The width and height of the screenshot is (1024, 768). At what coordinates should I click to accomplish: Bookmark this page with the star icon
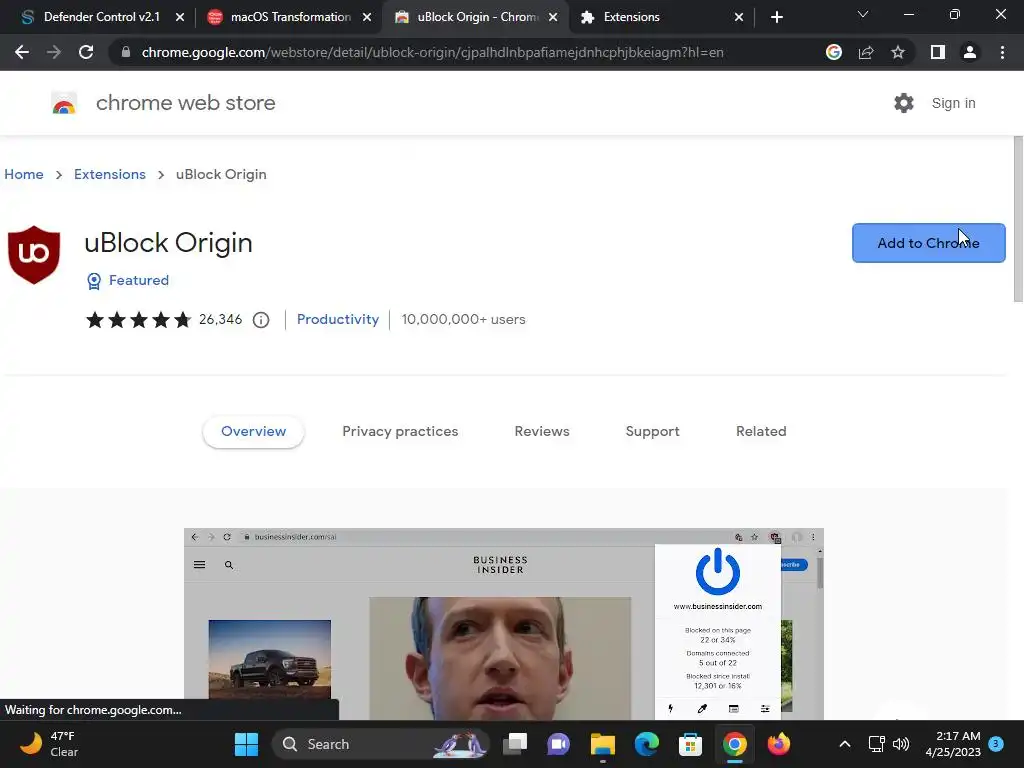click(x=898, y=52)
